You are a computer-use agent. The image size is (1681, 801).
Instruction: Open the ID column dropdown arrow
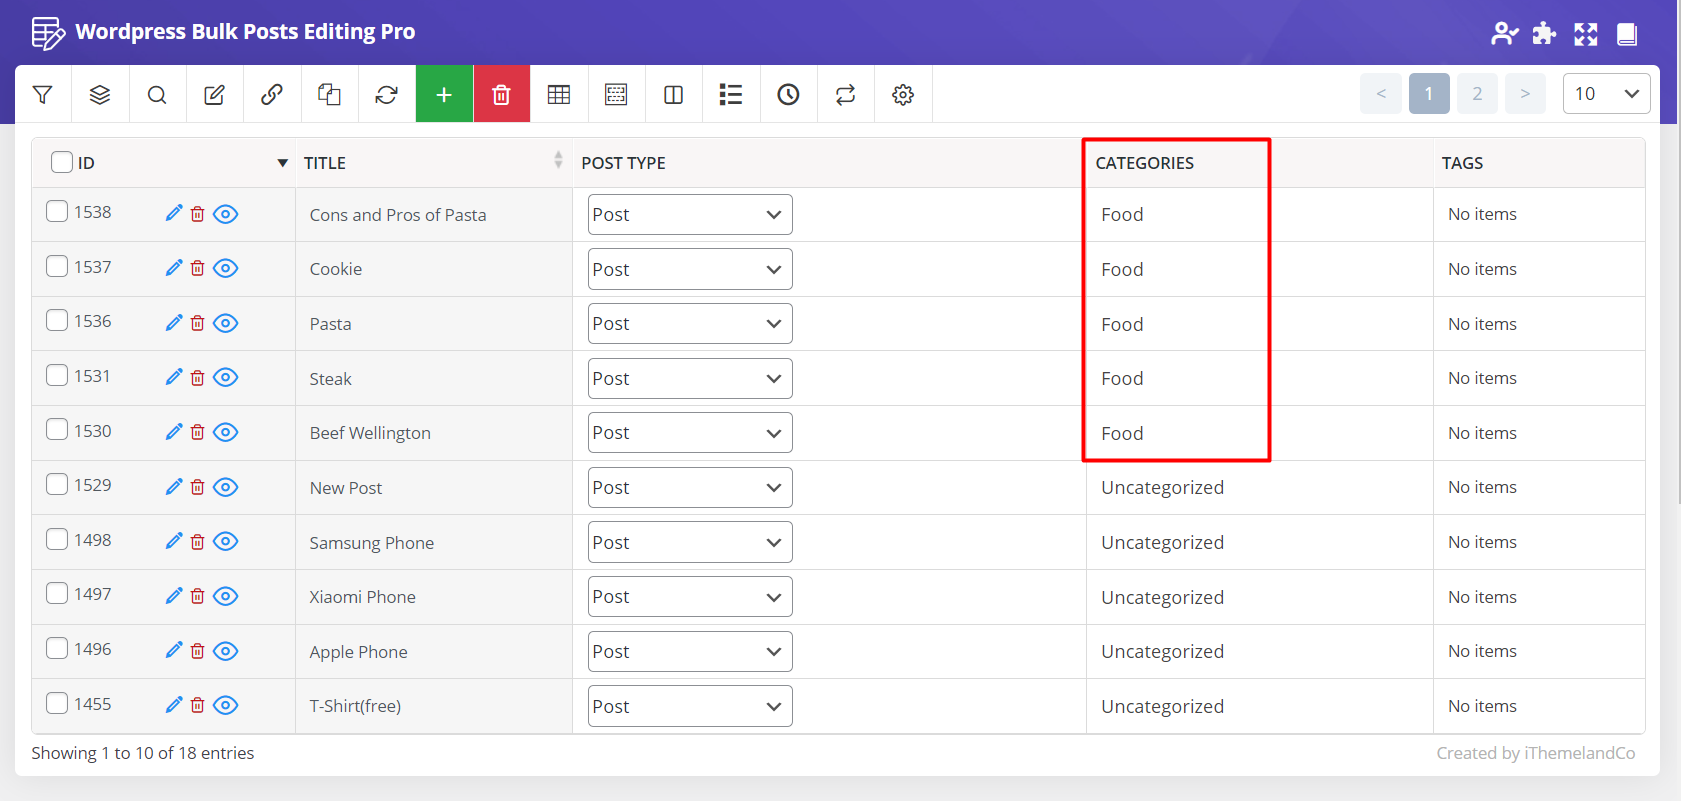tap(283, 163)
